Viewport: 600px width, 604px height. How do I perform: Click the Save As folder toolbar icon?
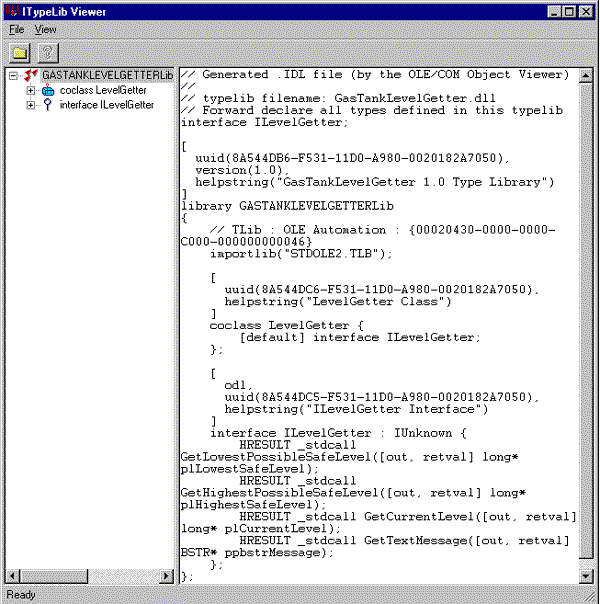pos(19,52)
